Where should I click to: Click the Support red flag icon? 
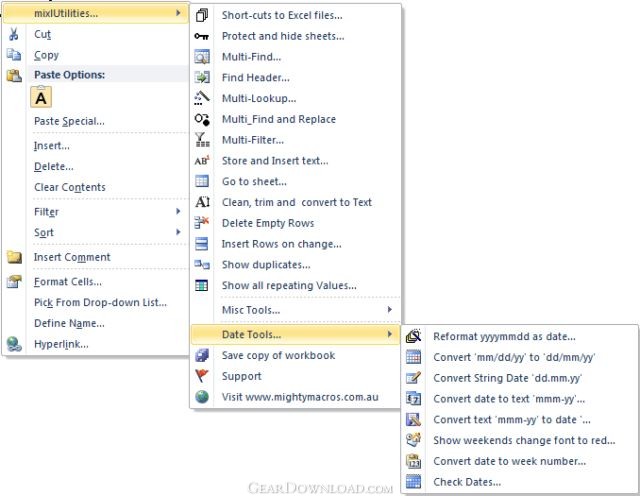tap(202, 376)
